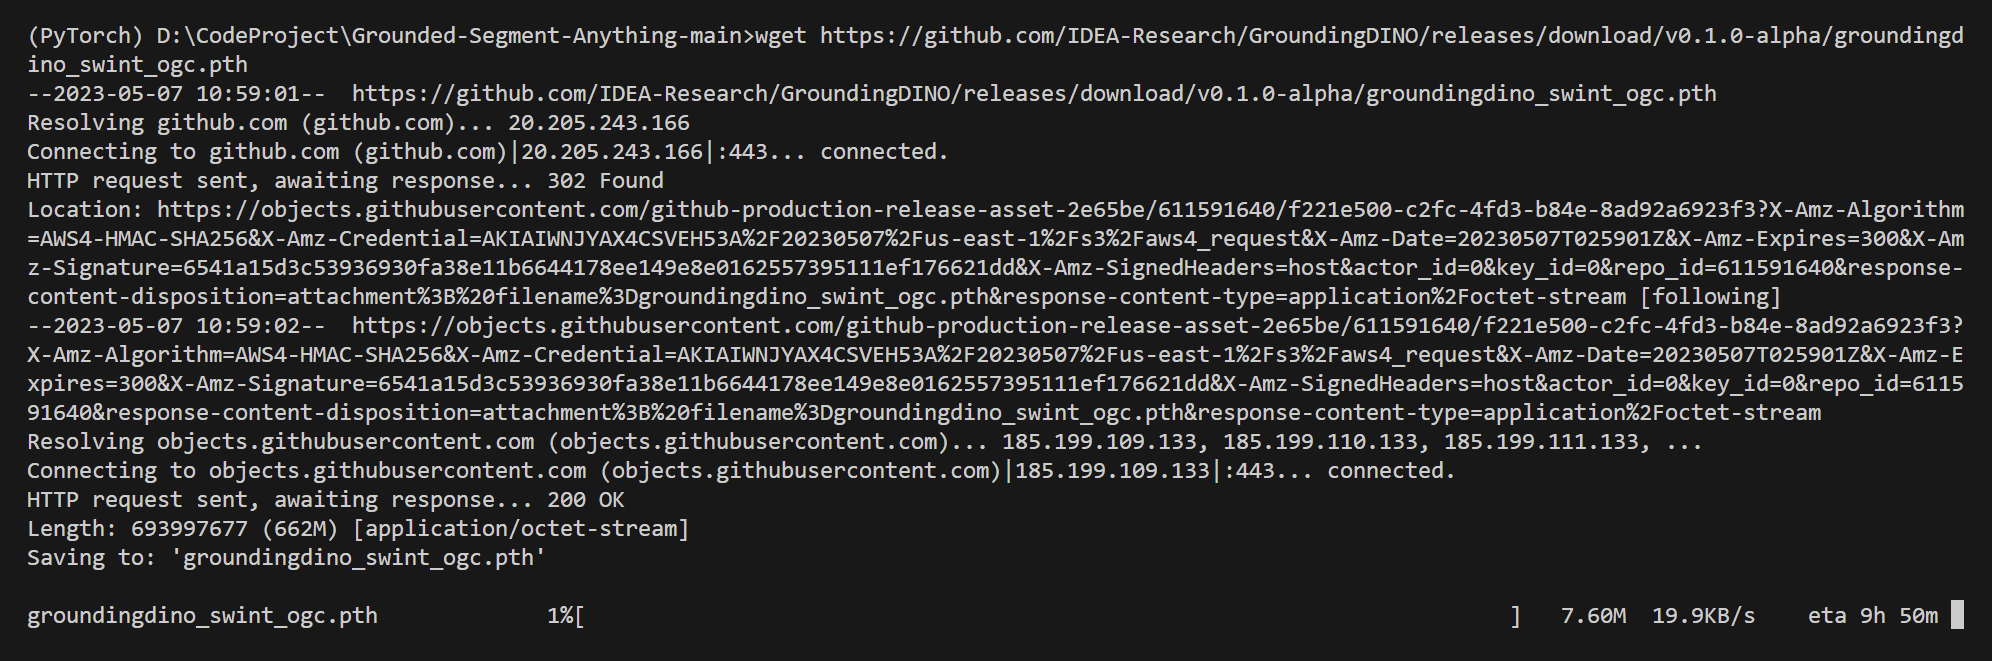Click the eta 9h 50m estimate
This screenshot has height=661, width=1992.
(1872, 616)
